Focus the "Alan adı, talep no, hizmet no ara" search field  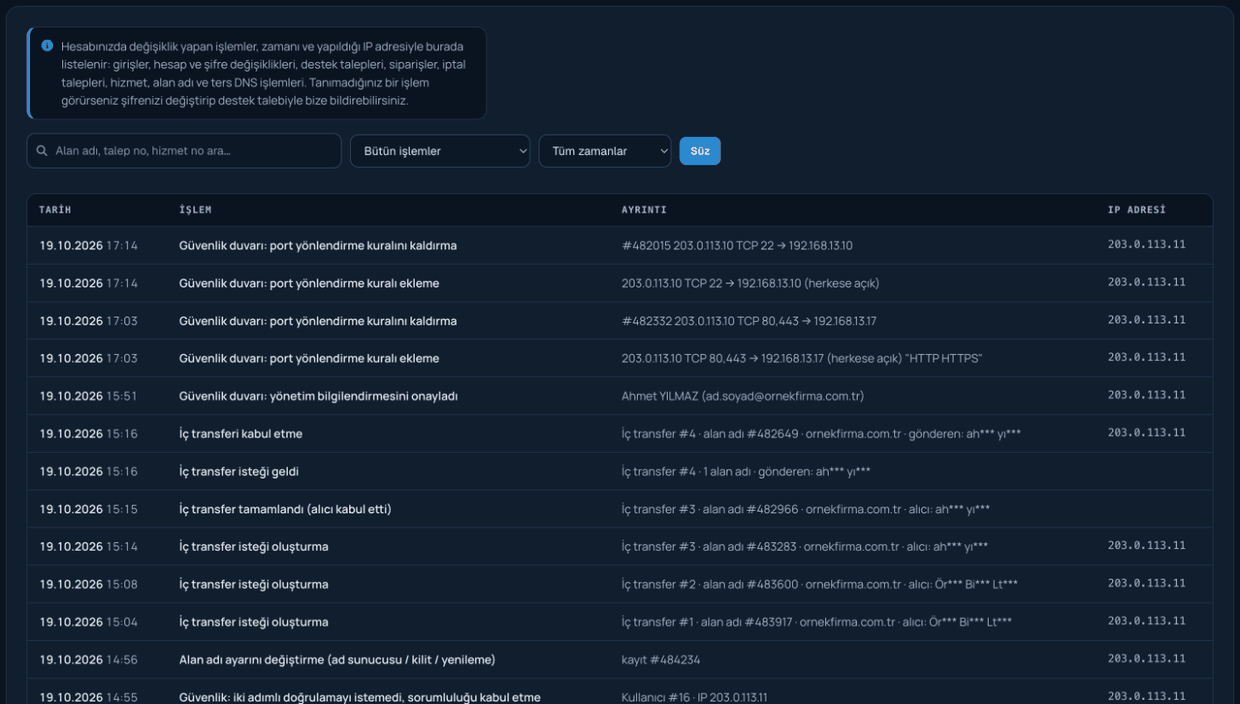184,151
